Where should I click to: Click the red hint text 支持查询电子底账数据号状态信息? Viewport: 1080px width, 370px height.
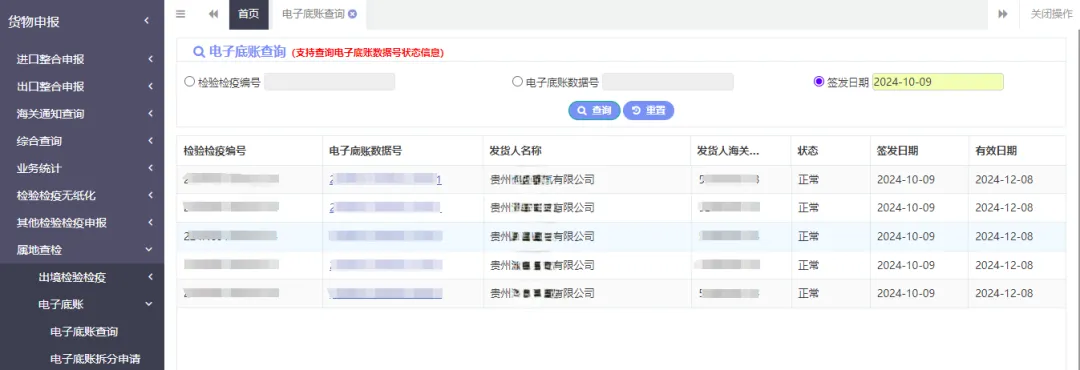(x=368, y=52)
